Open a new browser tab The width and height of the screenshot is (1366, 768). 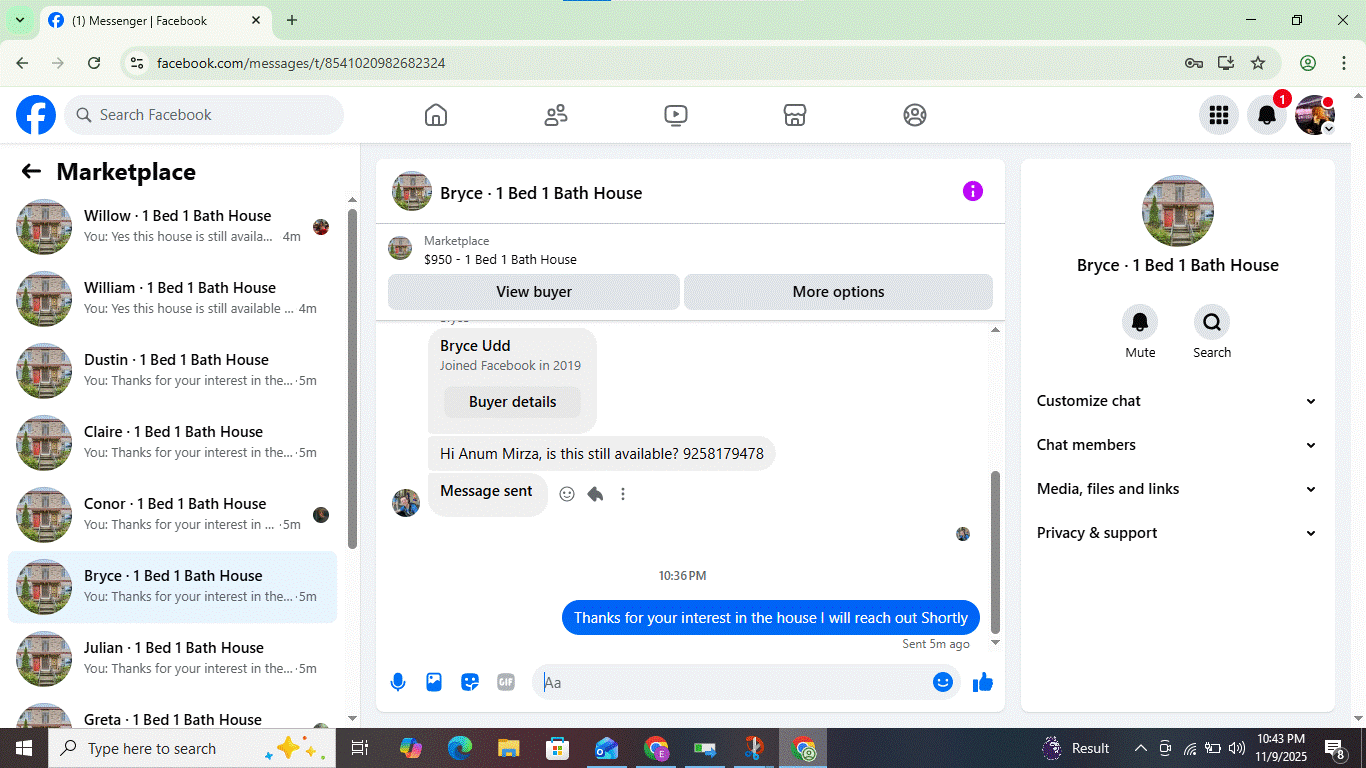point(292,20)
